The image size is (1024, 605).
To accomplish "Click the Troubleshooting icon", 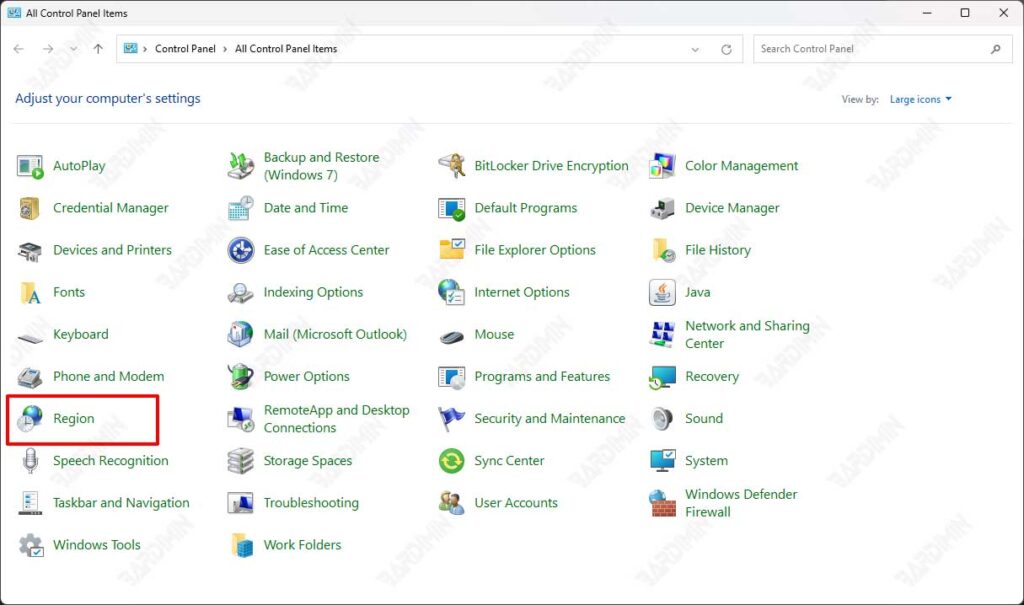I will 240,503.
